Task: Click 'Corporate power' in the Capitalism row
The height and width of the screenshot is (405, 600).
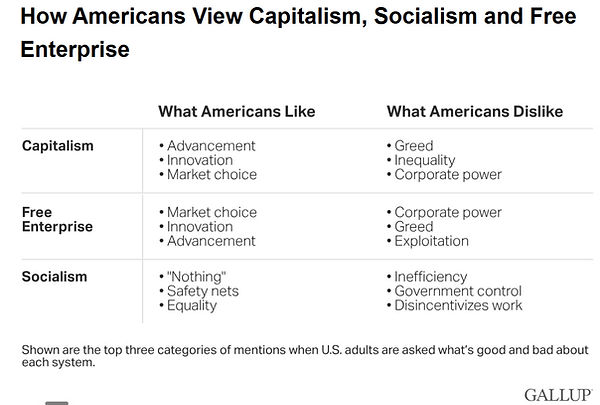Action: click(448, 175)
